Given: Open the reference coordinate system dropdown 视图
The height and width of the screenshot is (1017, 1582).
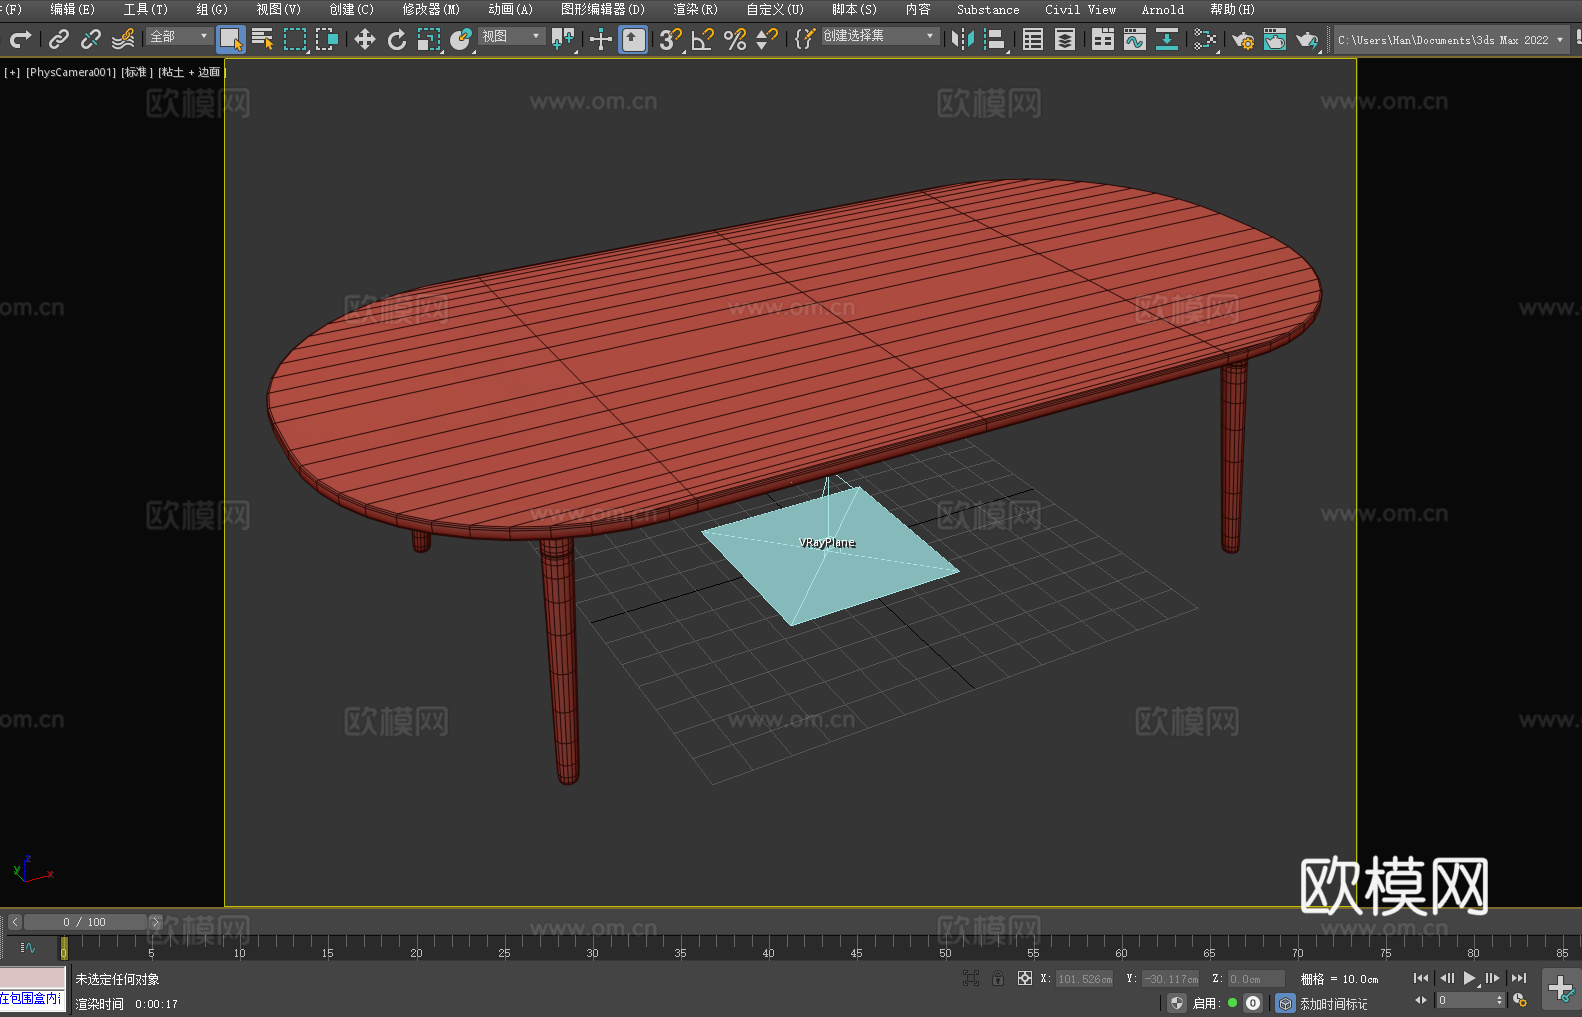Looking at the screenshot, I should coord(511,36).
